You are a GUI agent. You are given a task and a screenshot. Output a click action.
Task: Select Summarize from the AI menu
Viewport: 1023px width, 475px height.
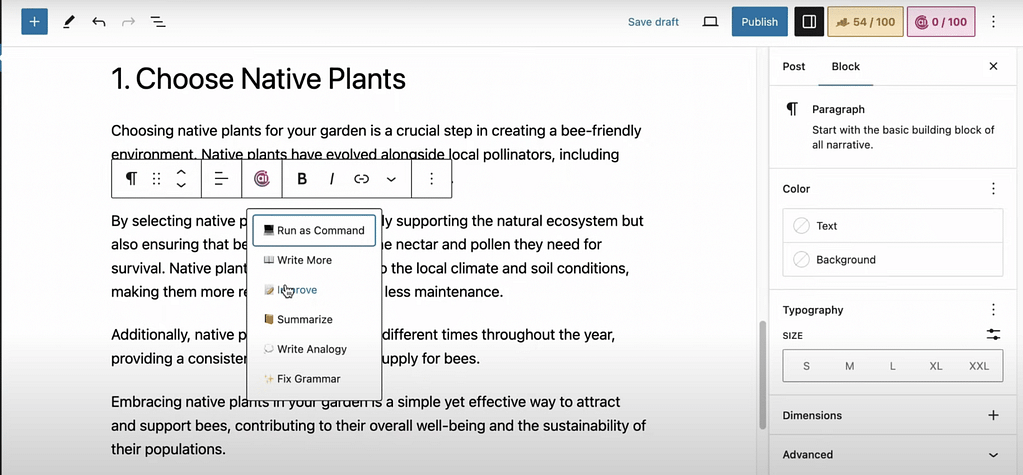pyautogui.click(x=304, y=319)
